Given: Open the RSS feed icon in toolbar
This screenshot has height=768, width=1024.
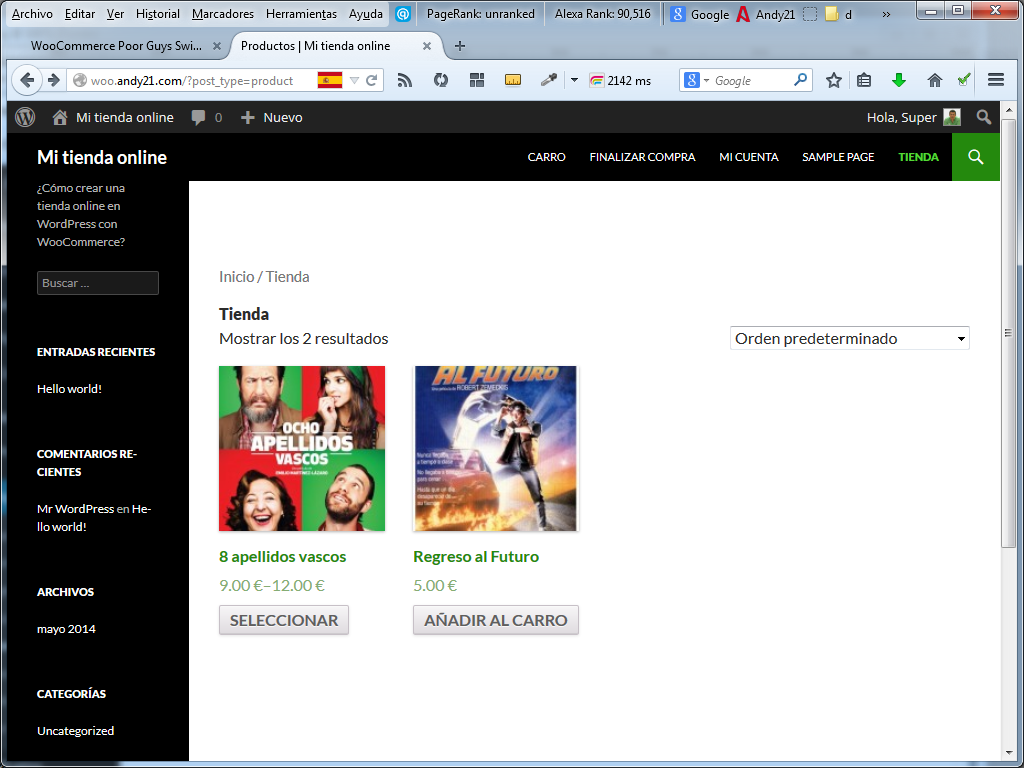Looking at the screenshot, I should [x=405, y=80].
